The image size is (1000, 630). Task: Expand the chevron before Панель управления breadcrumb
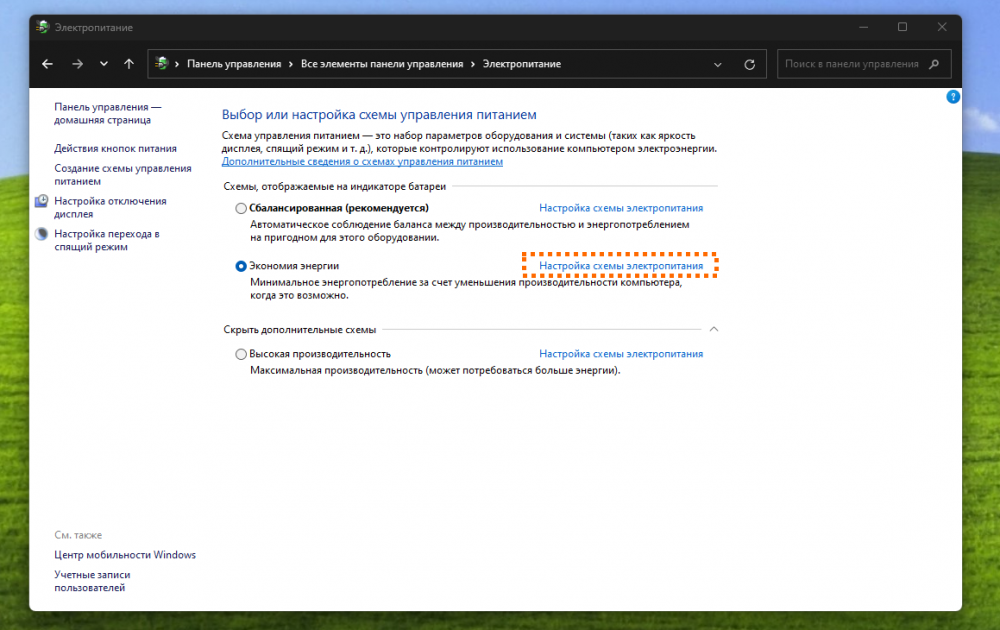pyautogui.click(x=177, y=64)
